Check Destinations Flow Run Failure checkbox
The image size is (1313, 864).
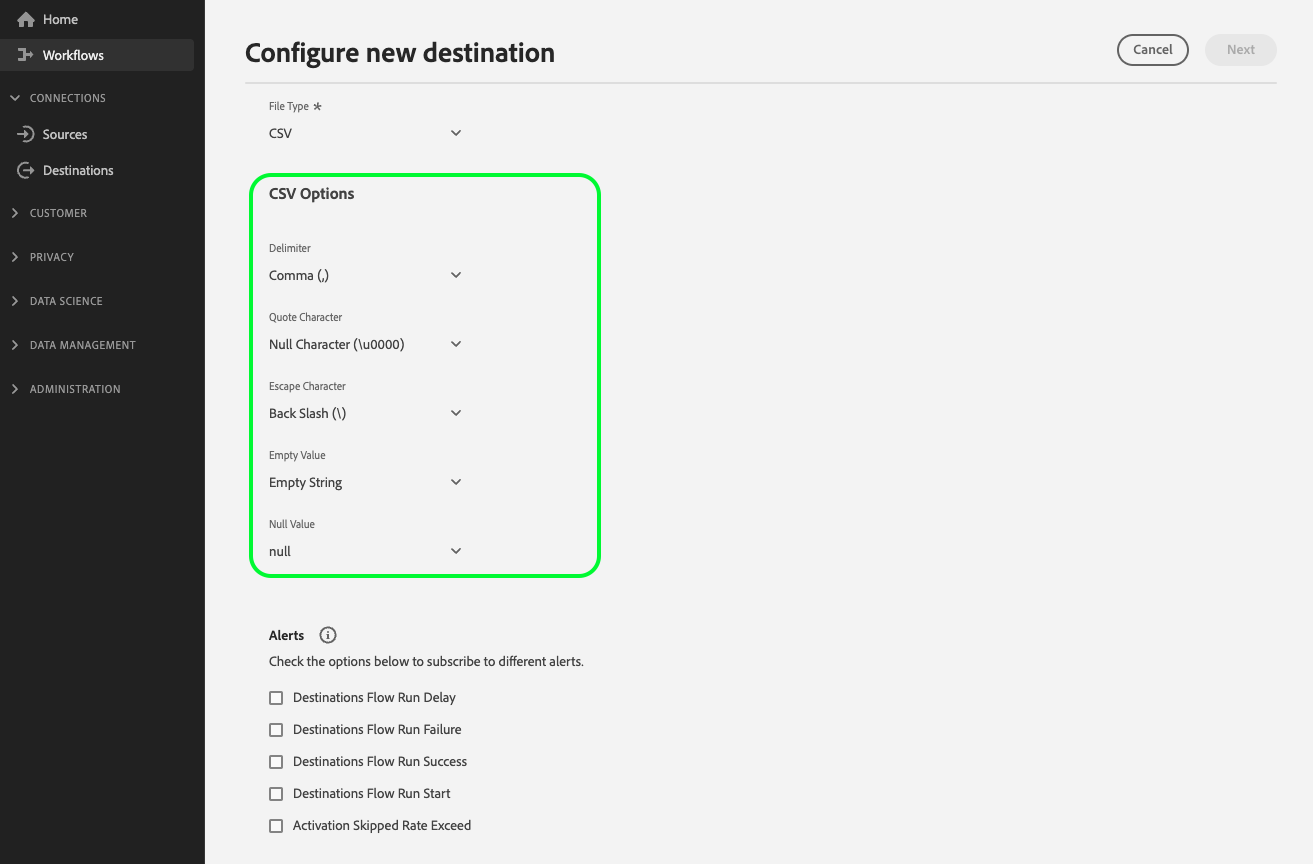tap(276, 730)
